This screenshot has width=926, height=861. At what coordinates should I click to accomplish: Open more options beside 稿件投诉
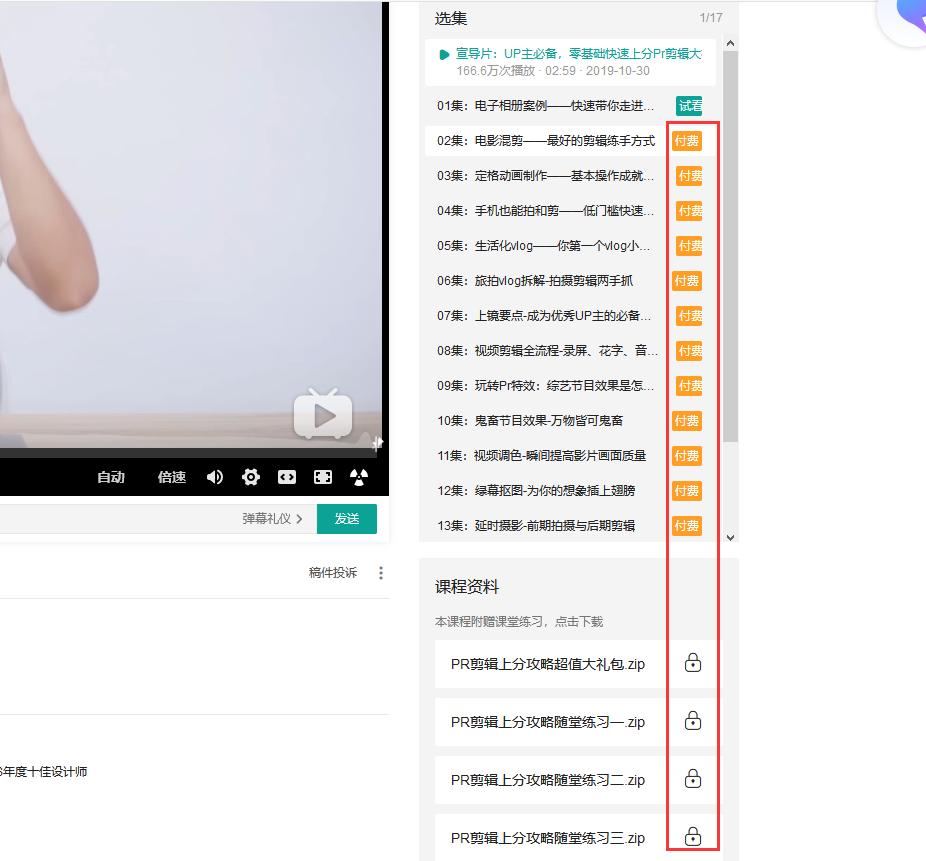pos(381,571)
